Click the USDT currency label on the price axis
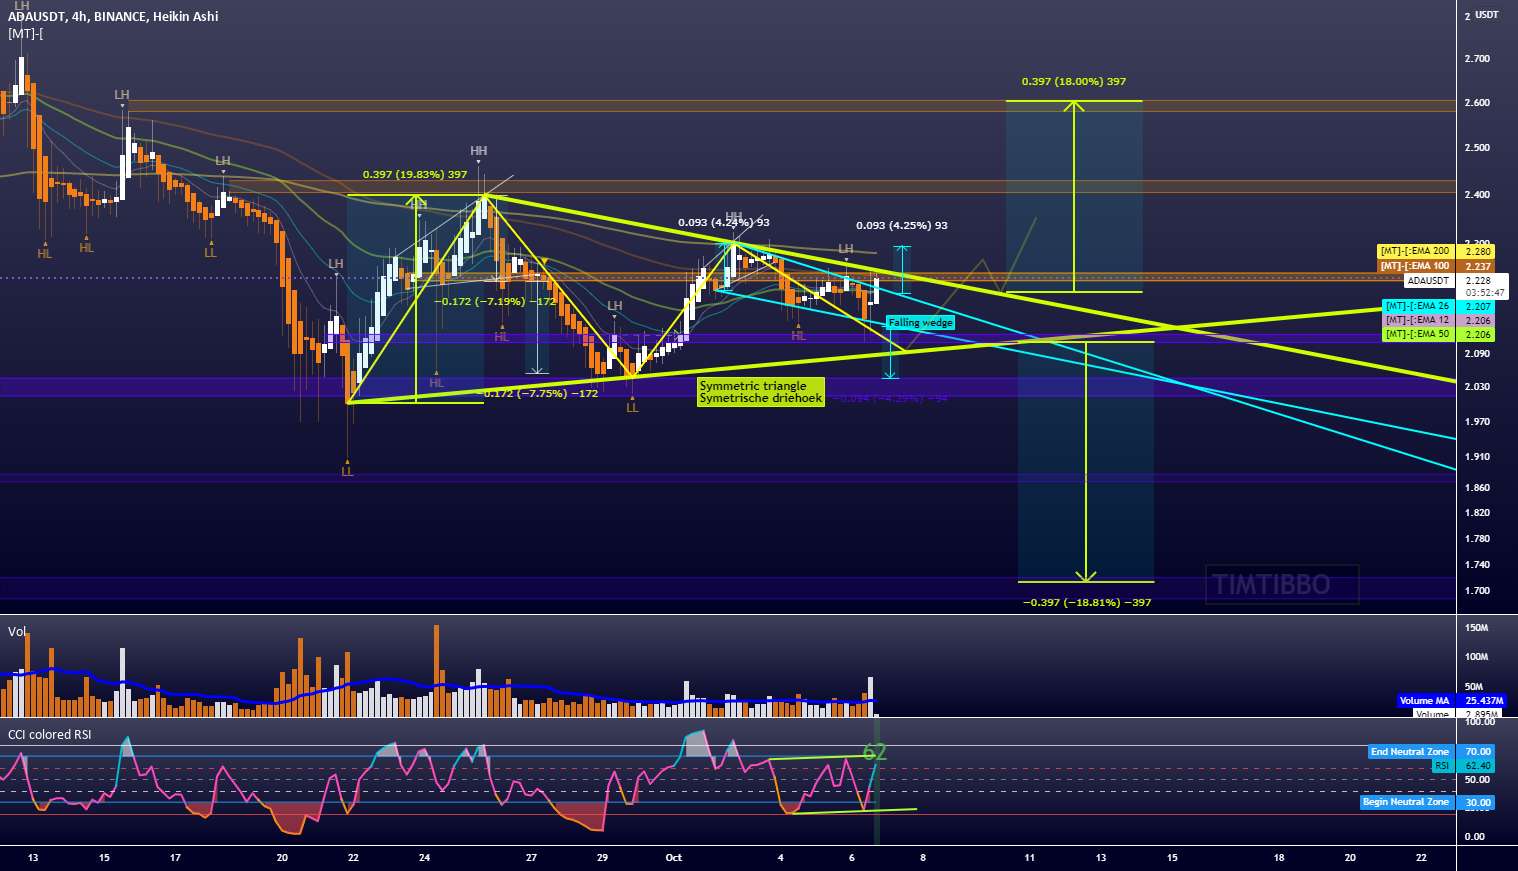 click(x=1488, y=15)
